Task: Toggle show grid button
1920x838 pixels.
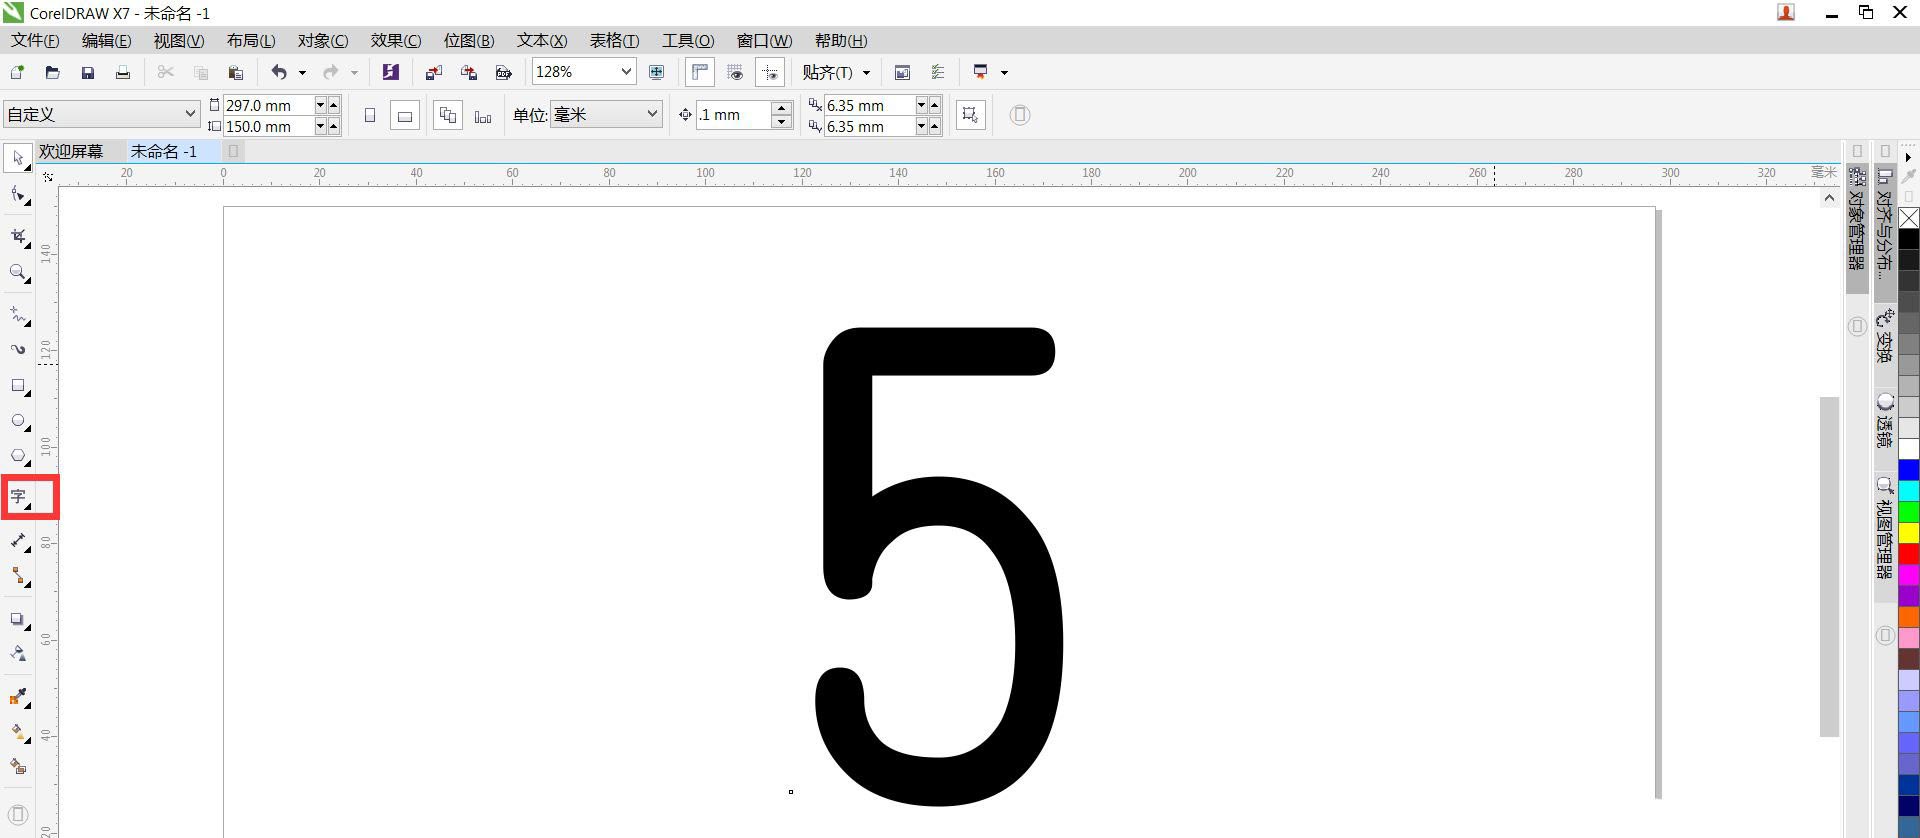Action: pyautogui.click(x=735, y=72)
